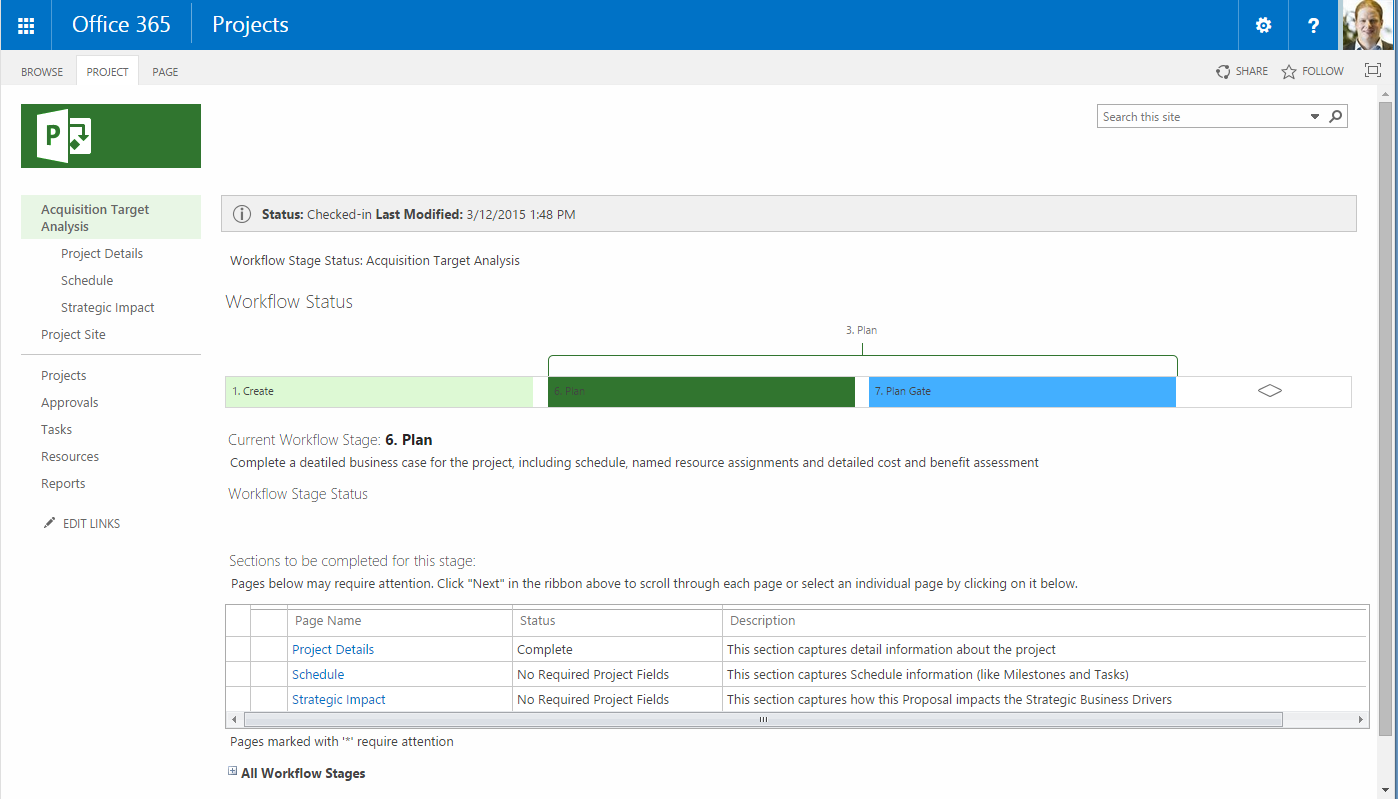The width and height of the screenshot is (1398, 799).
Task: Switch to the Browse tab
Action: pos(42,72)
